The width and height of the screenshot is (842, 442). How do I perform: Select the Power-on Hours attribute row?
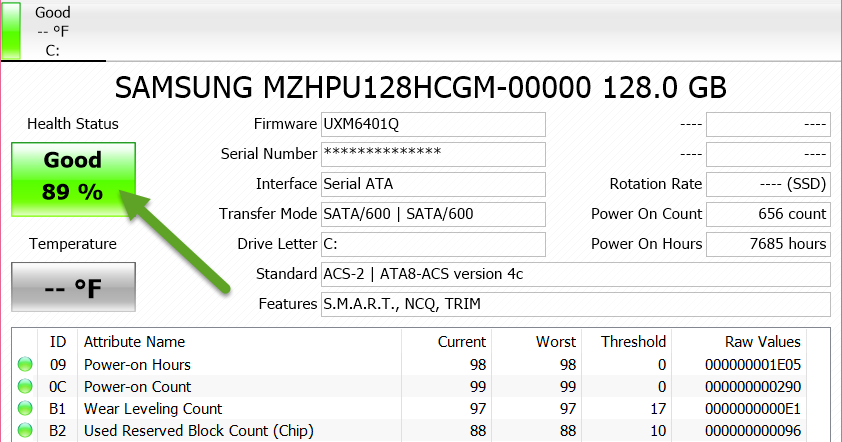(411, 365)
